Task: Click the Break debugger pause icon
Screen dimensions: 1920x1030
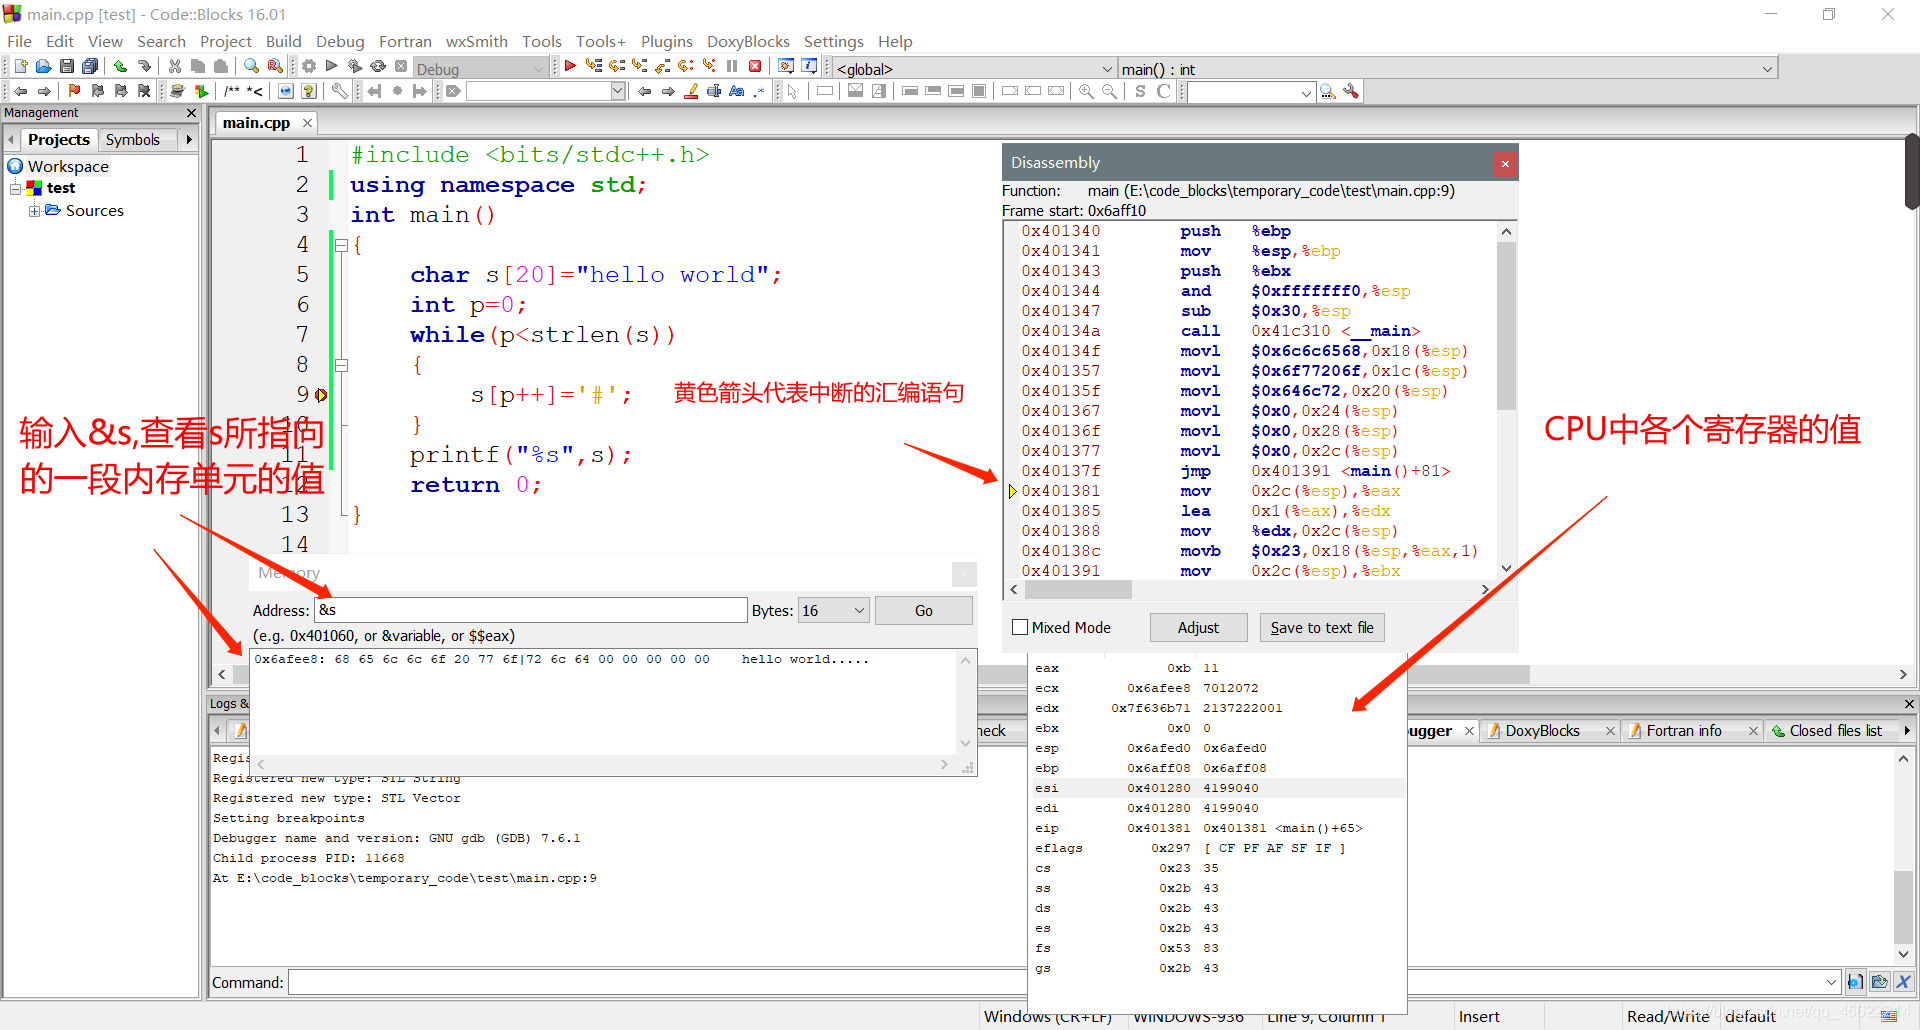Action: click(732, 66)
